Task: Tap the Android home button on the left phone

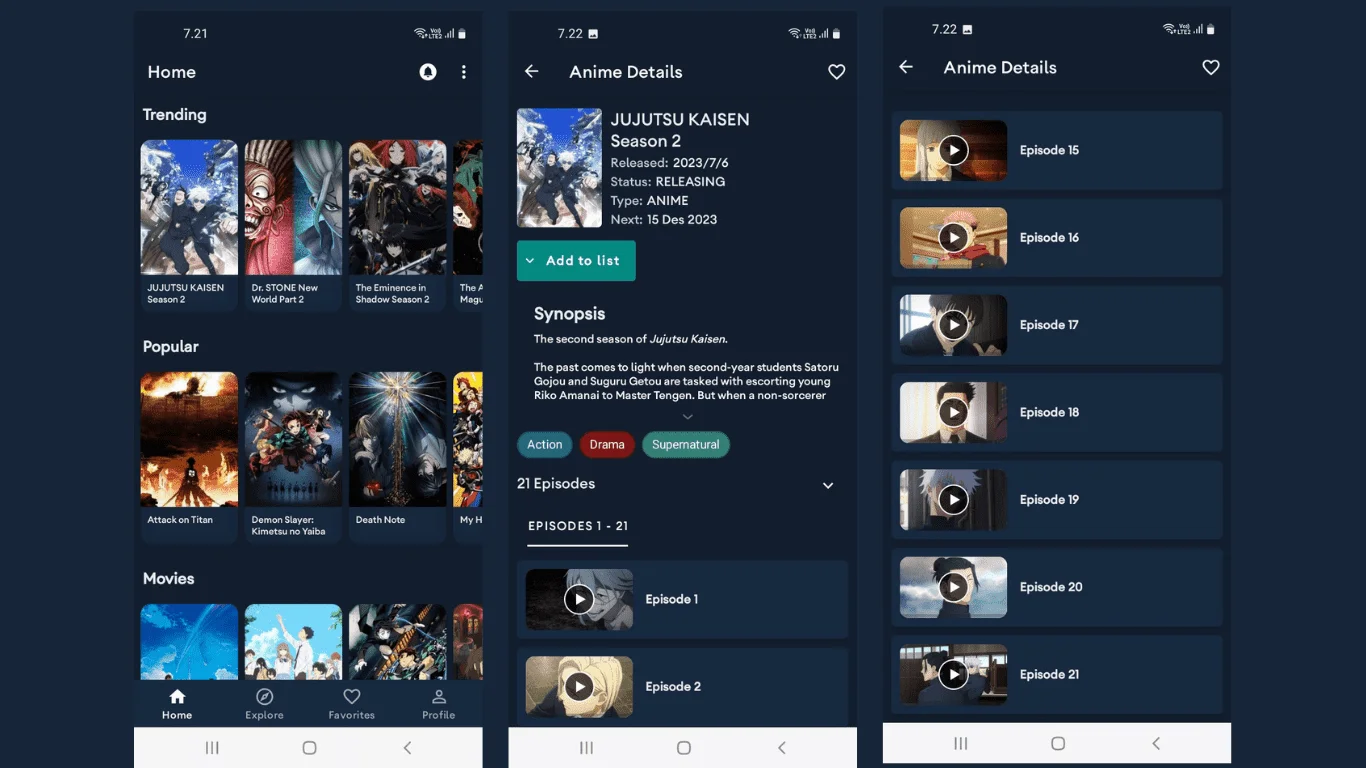Action: [x=309, y=748]
